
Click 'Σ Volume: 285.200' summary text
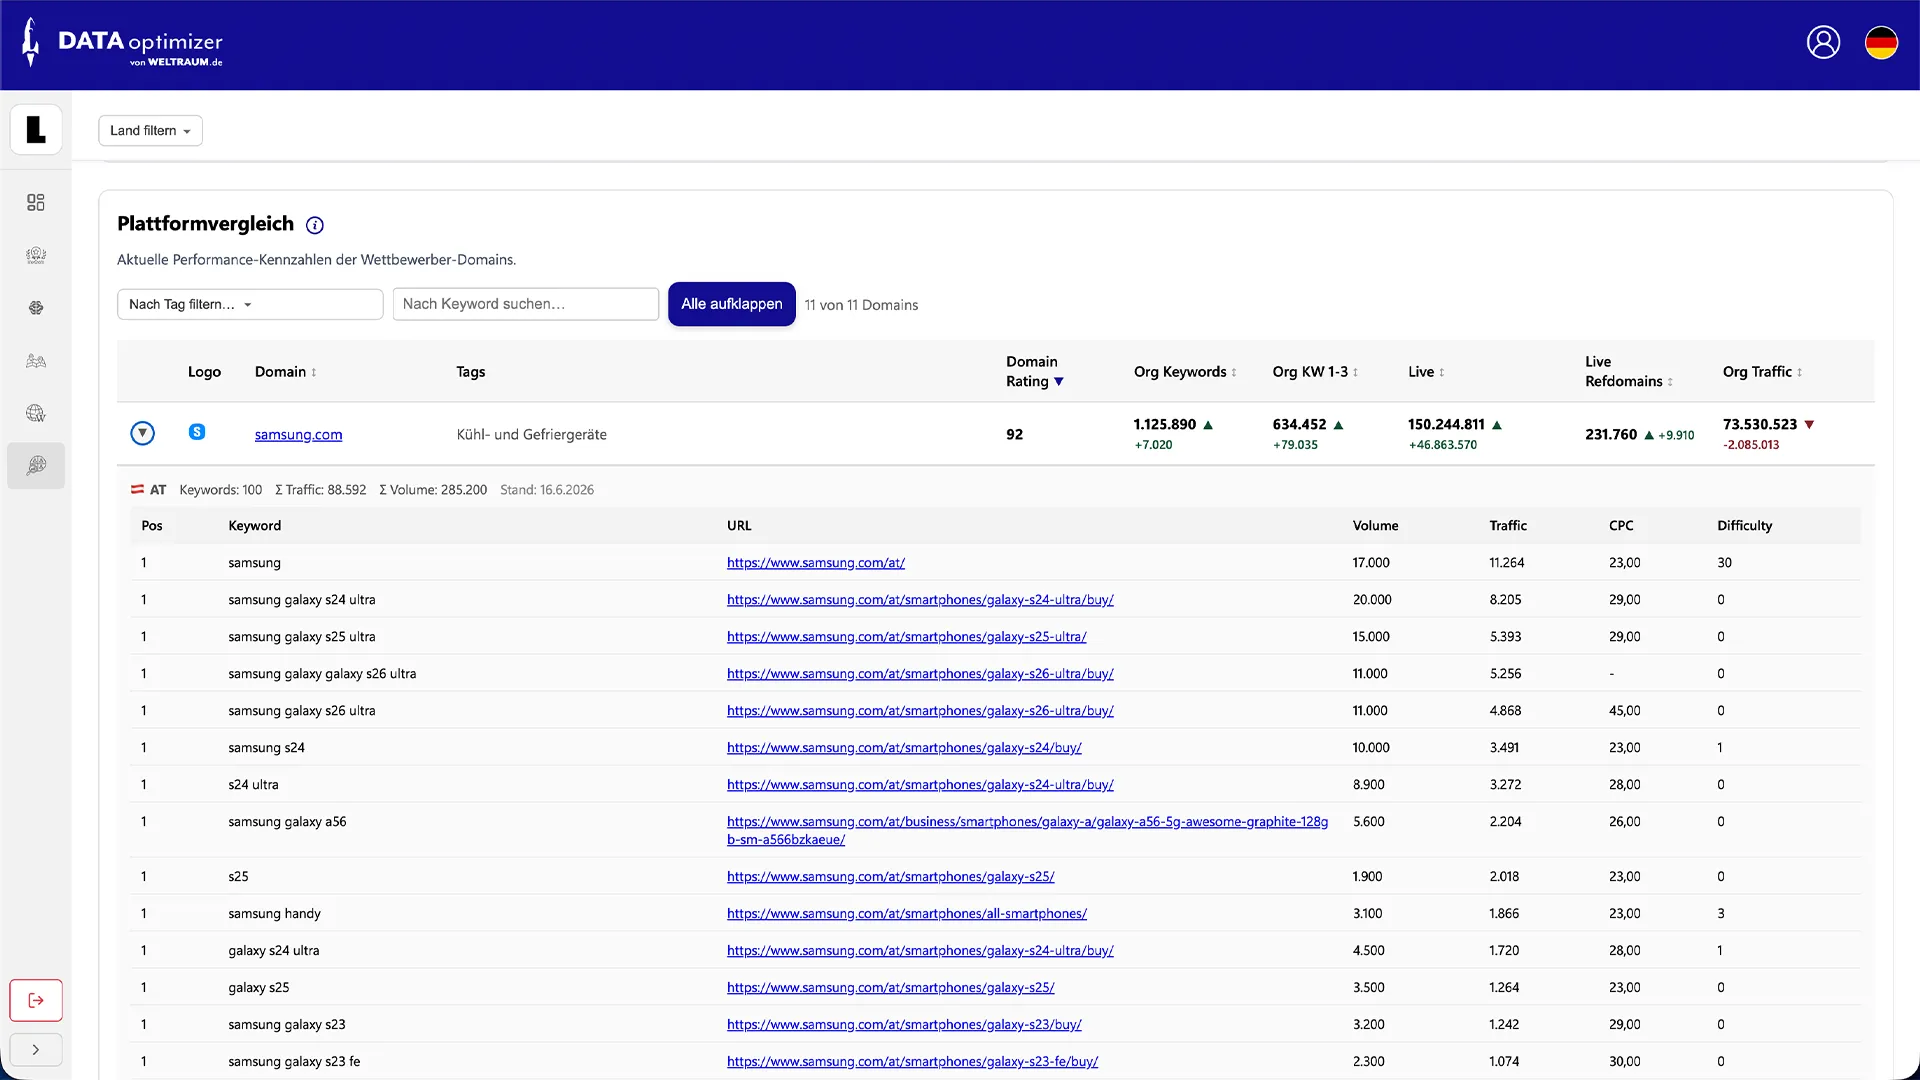[x=433, y=490]
